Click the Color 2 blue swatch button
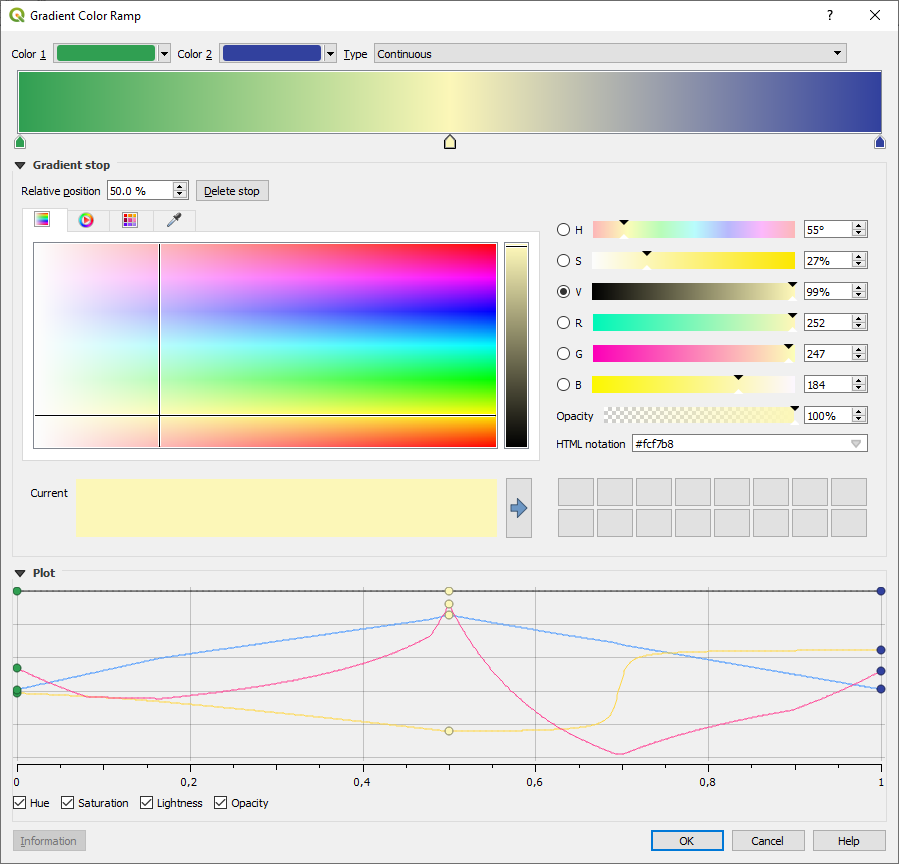 [x=272, y=53]
